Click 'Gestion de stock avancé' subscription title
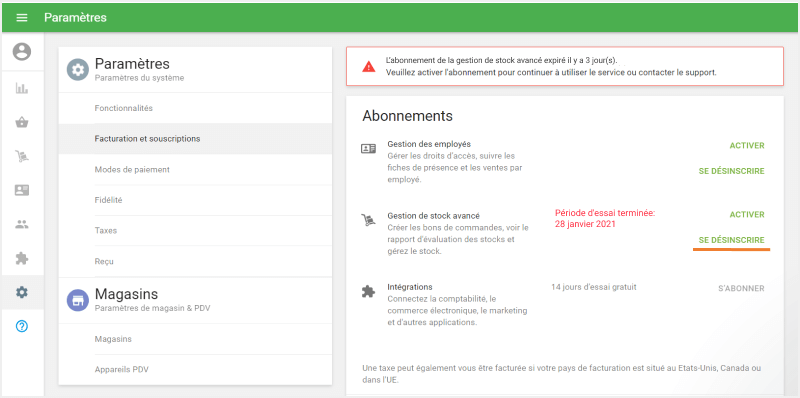800x398 pixels. click(x=434, y=216)
